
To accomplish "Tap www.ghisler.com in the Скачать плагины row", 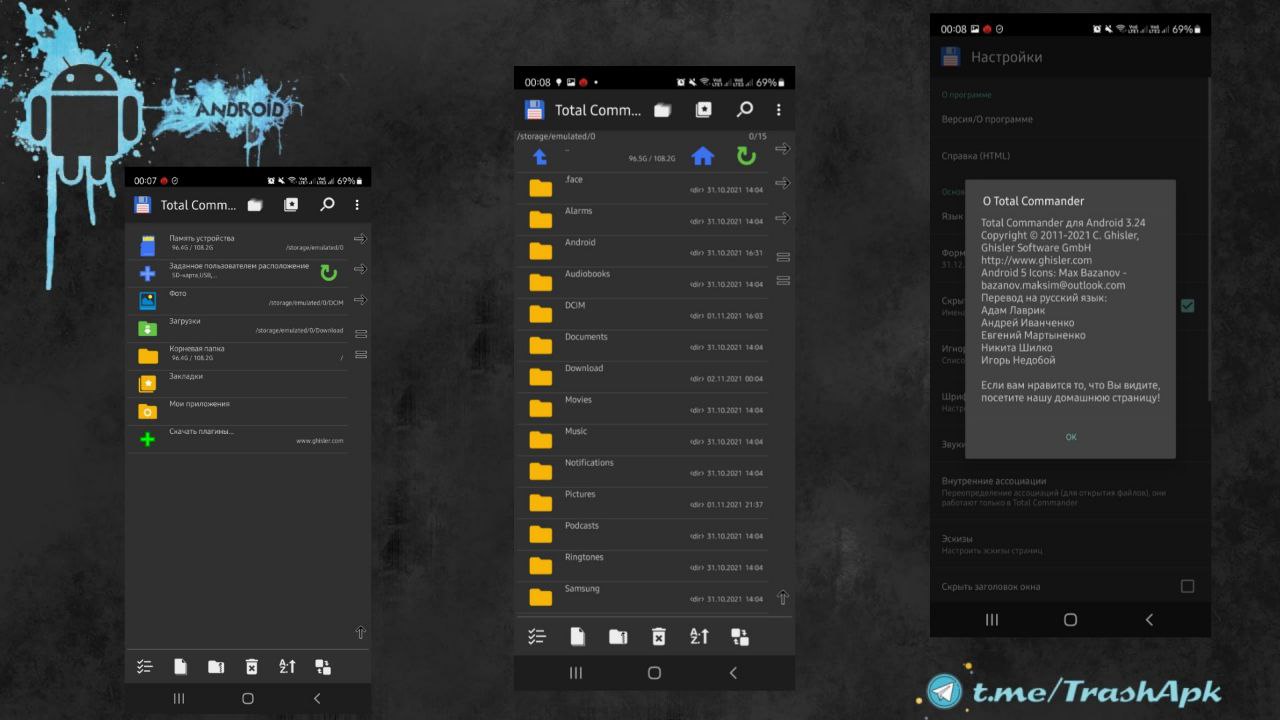I will pyautogui.click(x=320, y=441).
